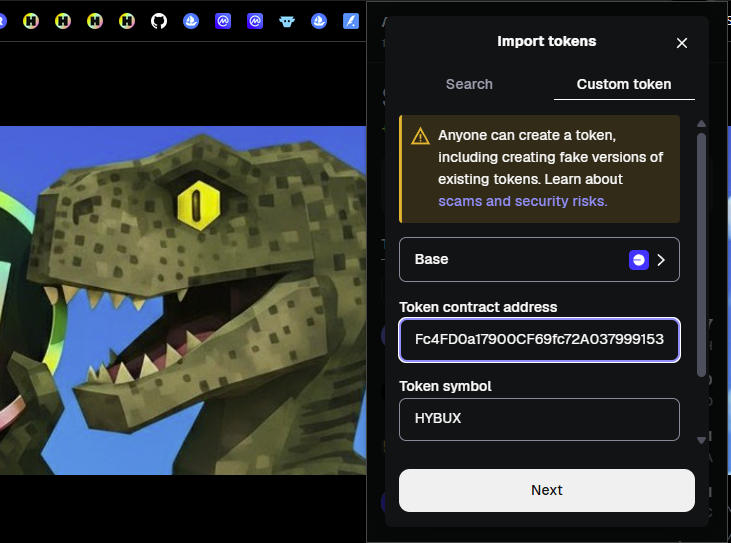Open the GitHub bookmark icon
The image size is (731, 543).
coord(159,21)
